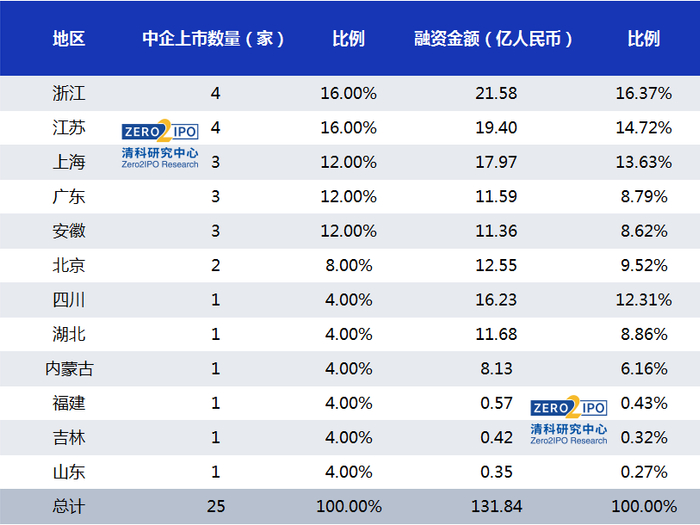
Task: Select the 浙江 region cell
Action: (69, 94)
